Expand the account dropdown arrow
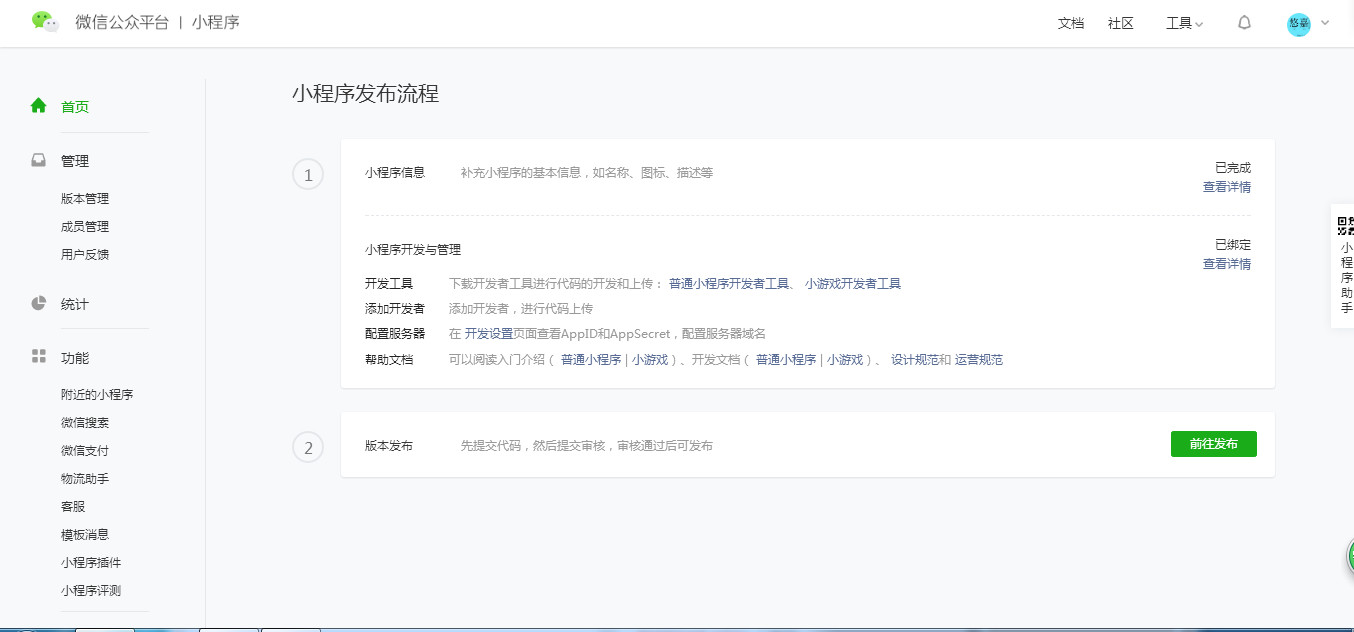 click(1325, 23)
